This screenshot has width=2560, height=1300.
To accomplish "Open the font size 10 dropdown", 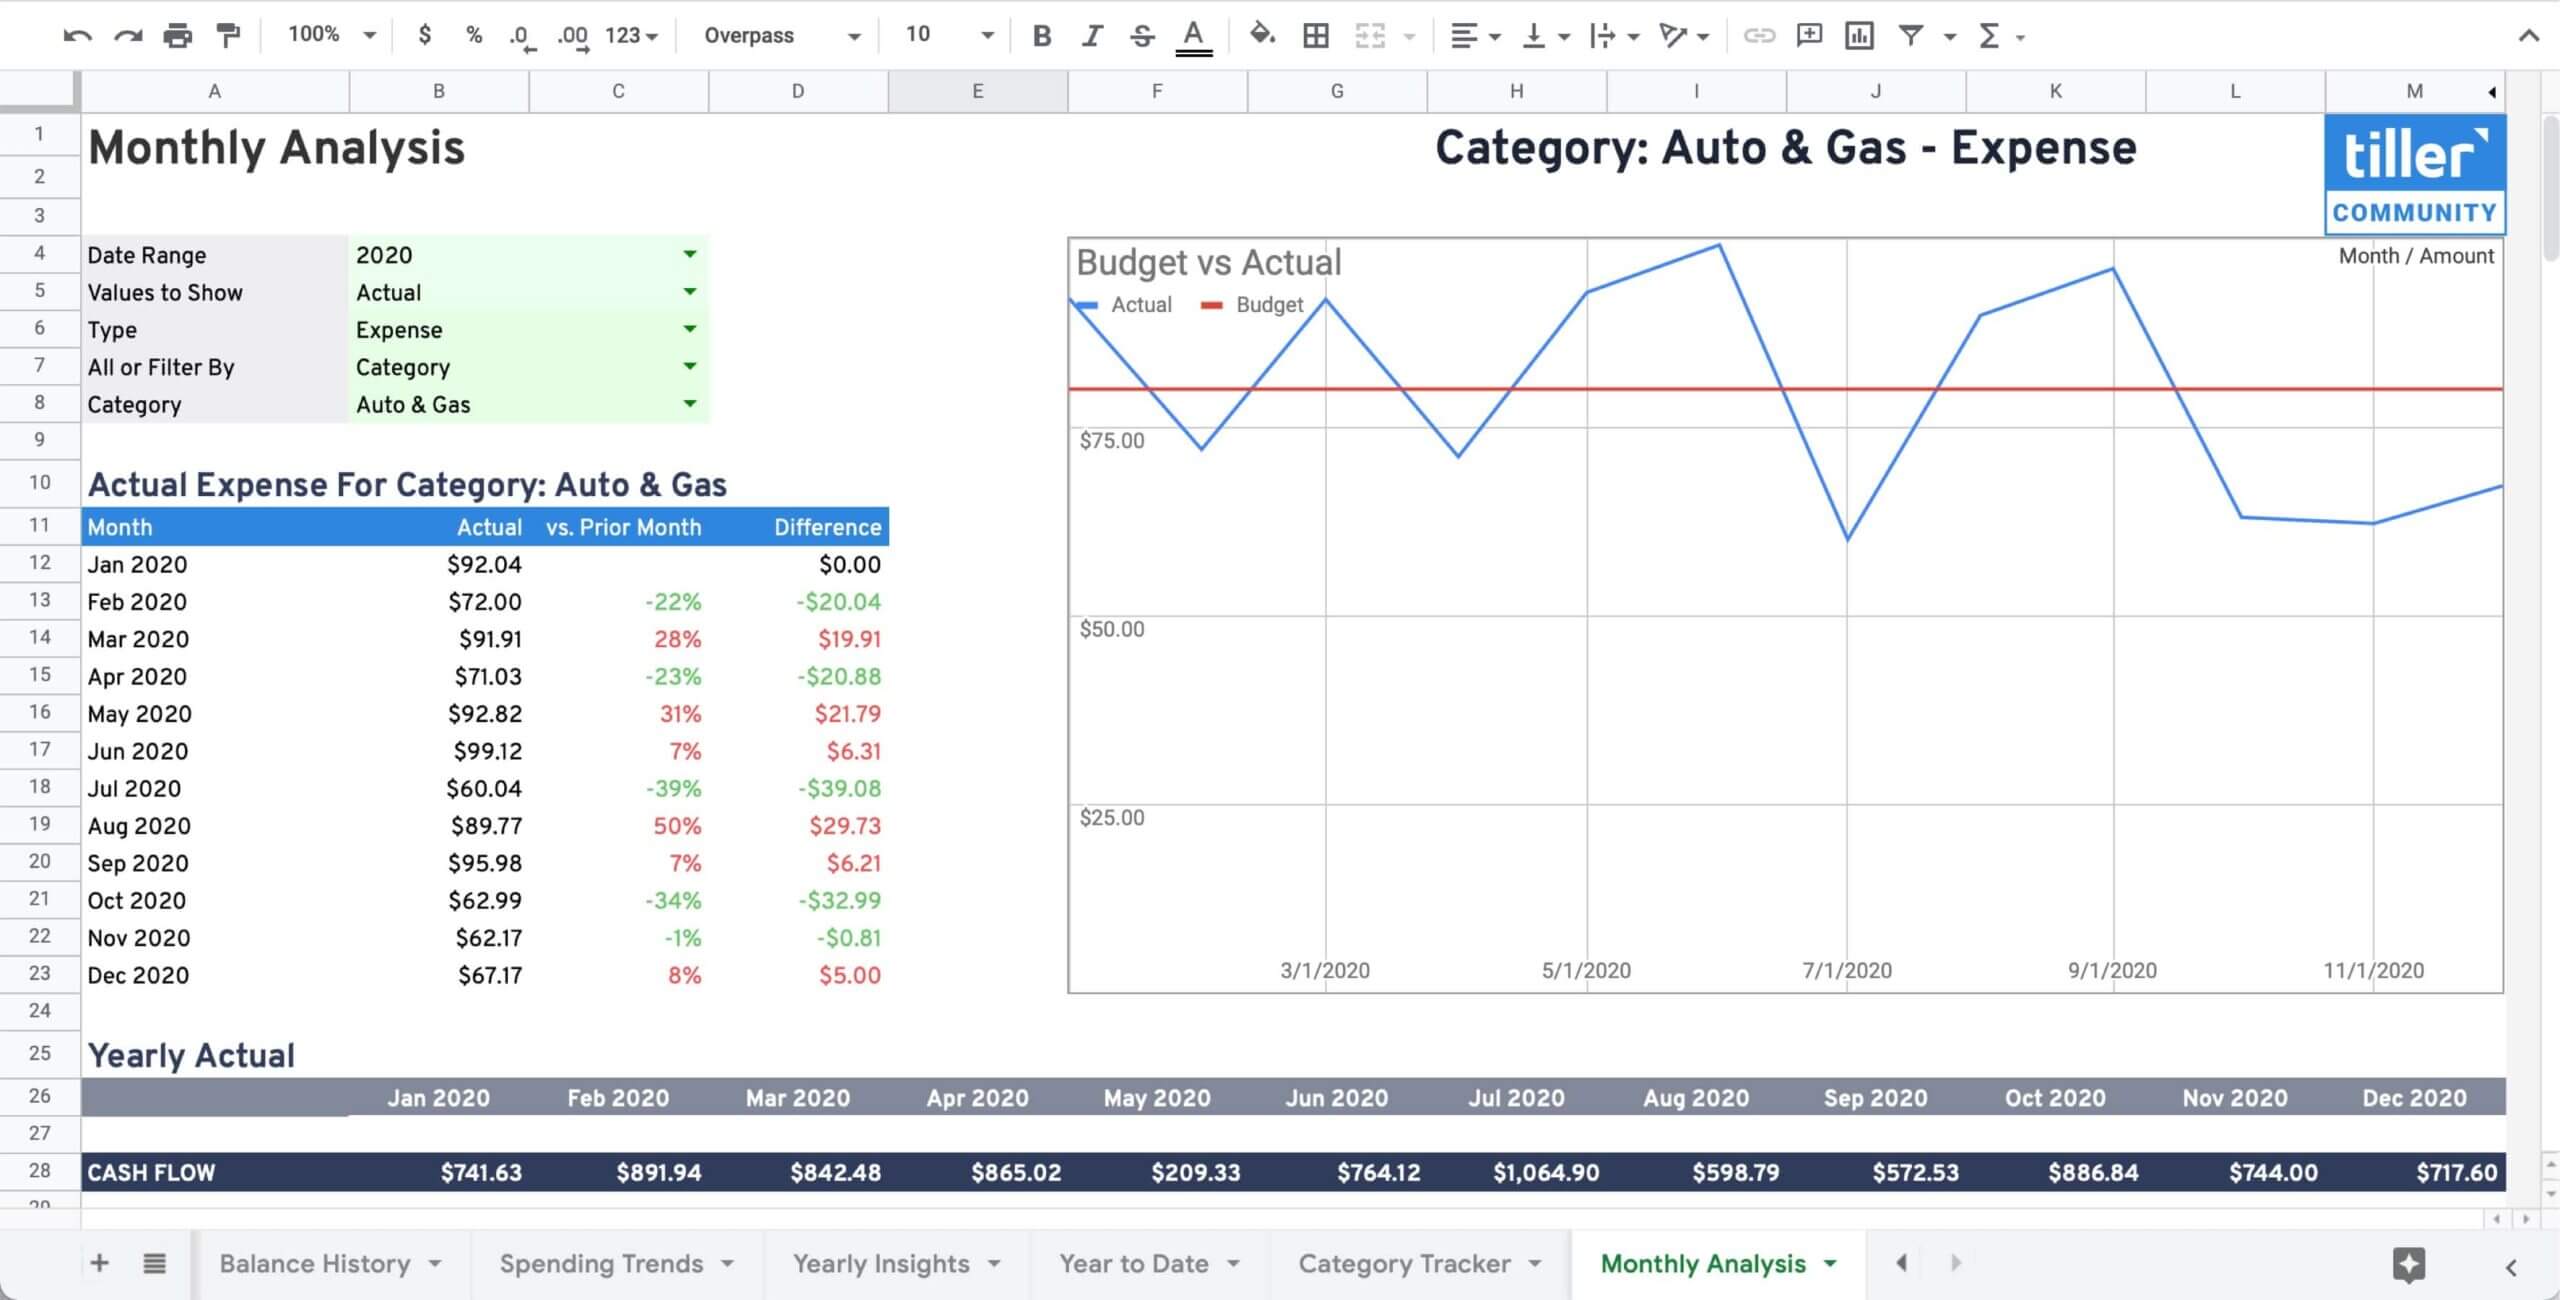I will [949, 35].
